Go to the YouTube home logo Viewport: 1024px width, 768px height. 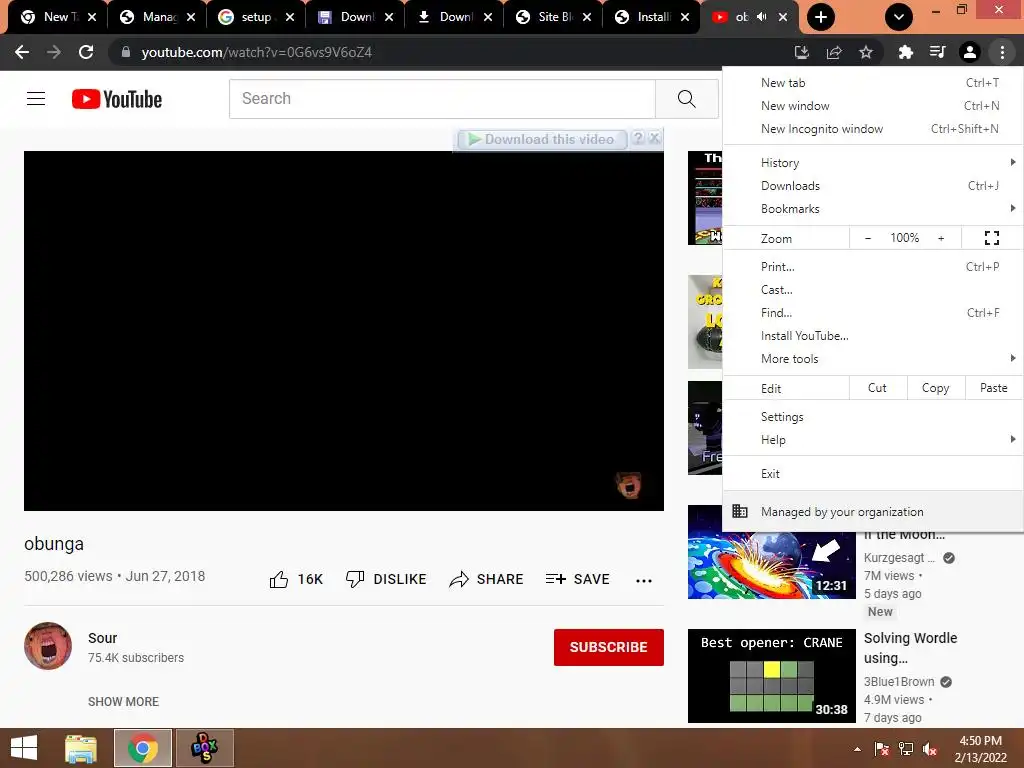pos(117,99)
